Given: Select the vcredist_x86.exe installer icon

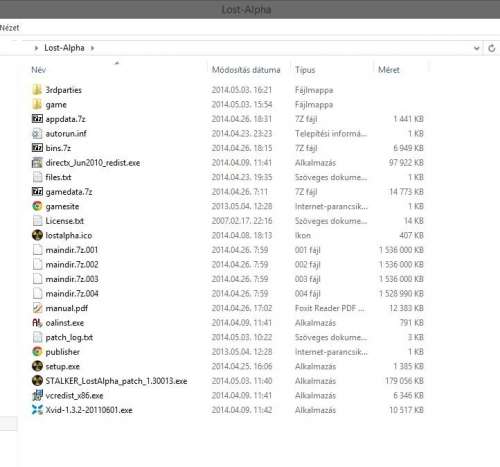Looking at the screenshot, I should pos(37,395).
